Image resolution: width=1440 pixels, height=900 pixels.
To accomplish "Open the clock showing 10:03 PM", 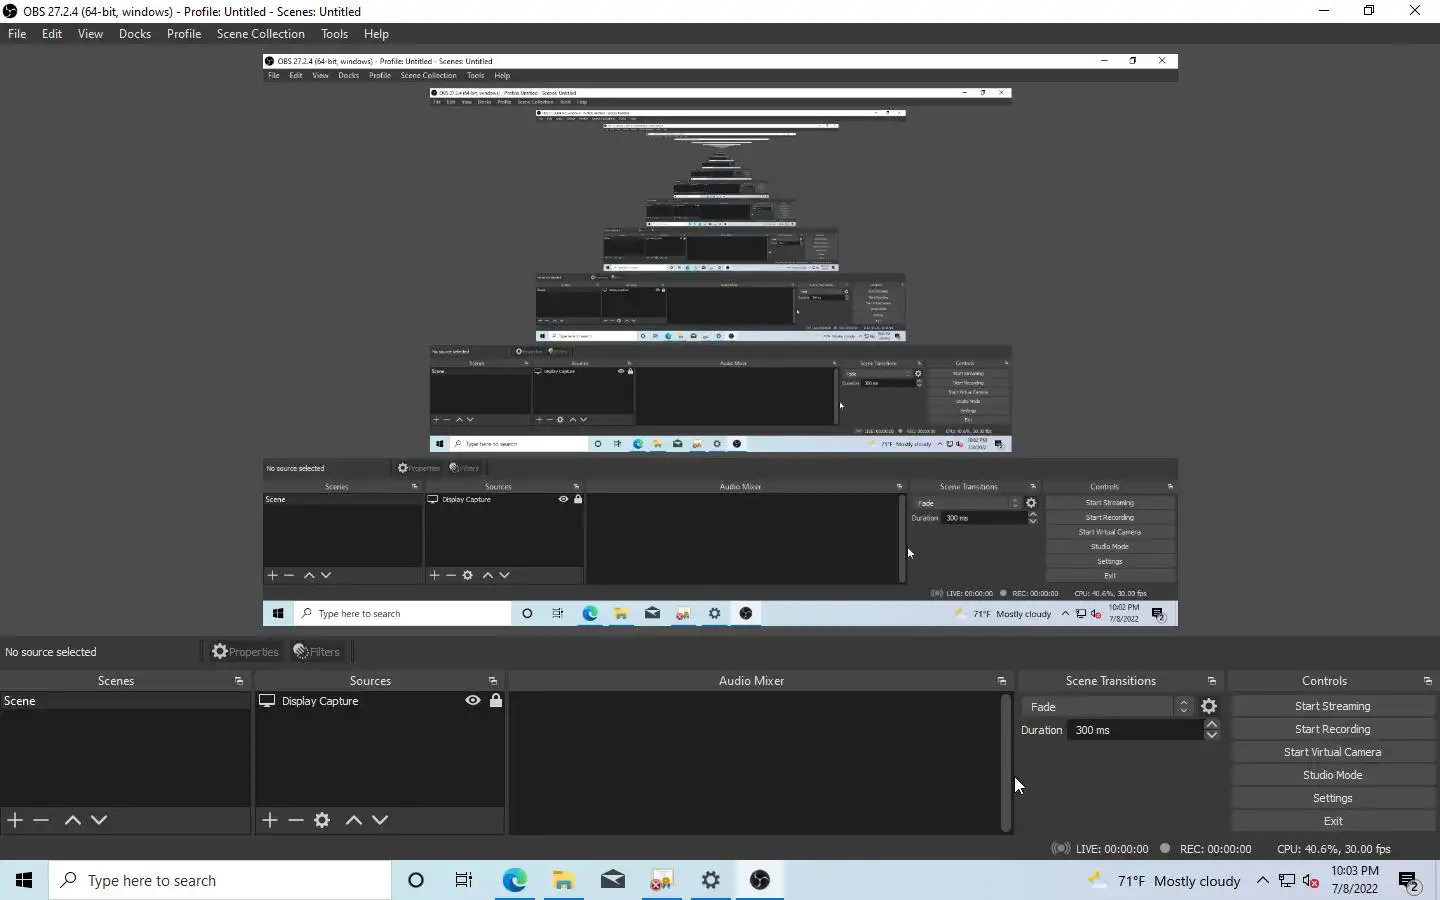I will pyautogui.click(x=1355, y=880).
